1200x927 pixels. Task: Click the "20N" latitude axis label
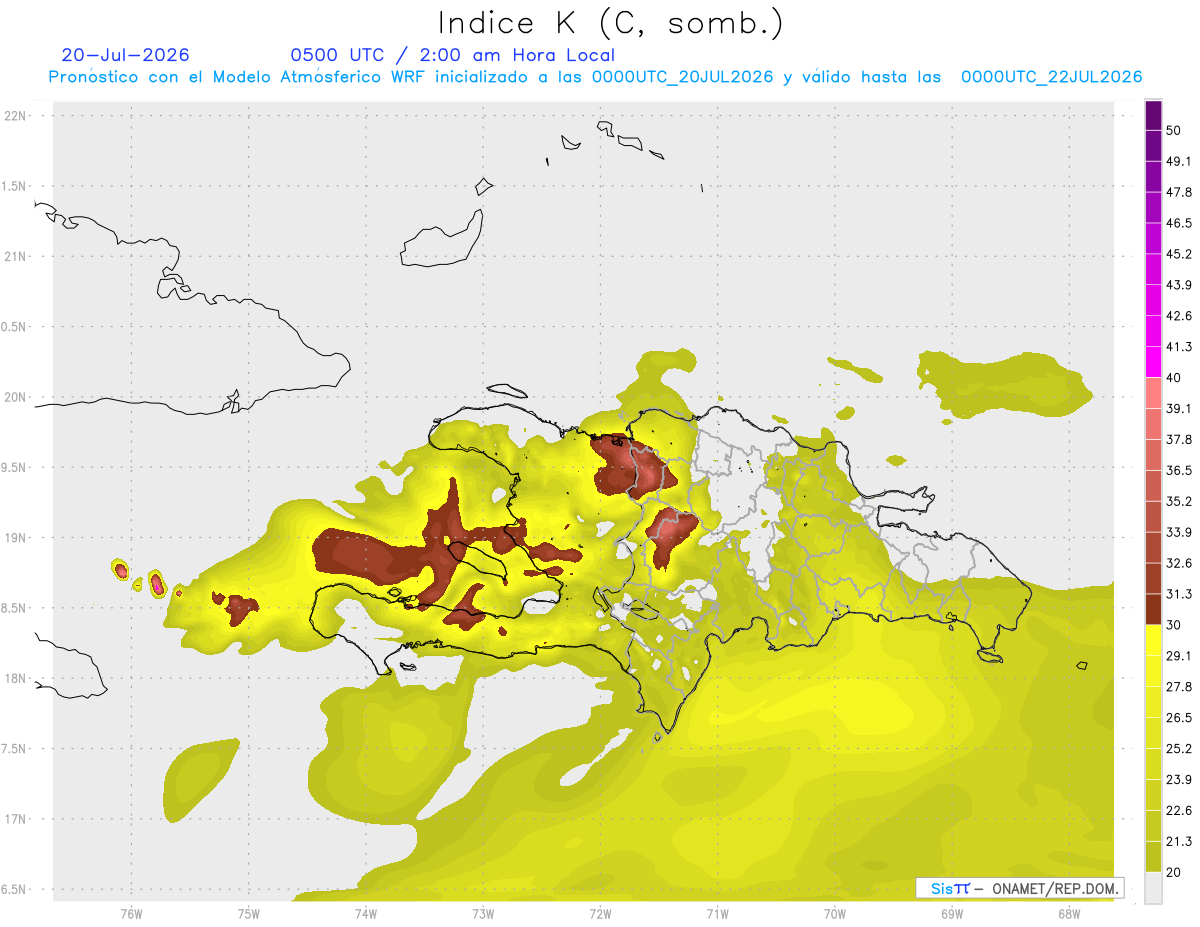click(16, 397)
